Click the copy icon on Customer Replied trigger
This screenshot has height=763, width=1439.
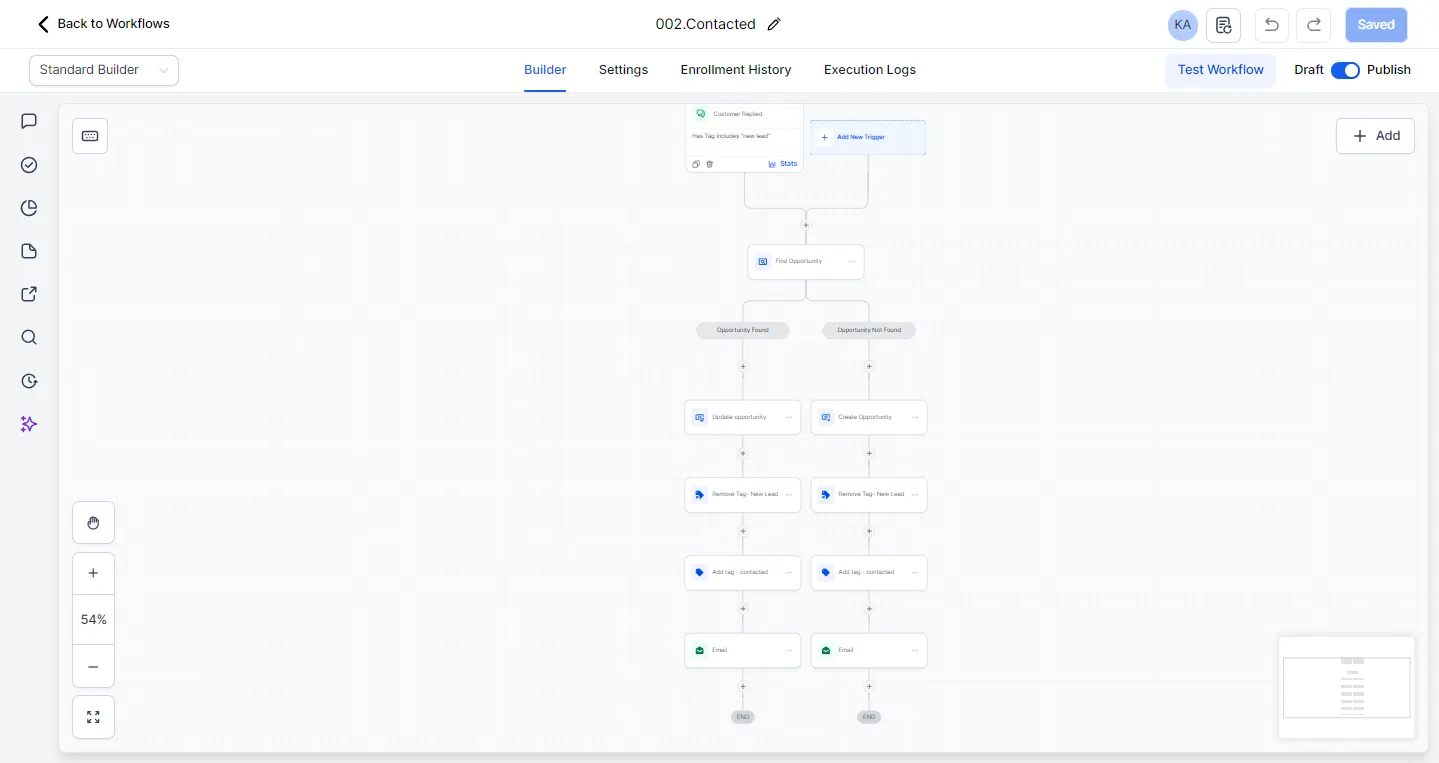tap(696, 164)
